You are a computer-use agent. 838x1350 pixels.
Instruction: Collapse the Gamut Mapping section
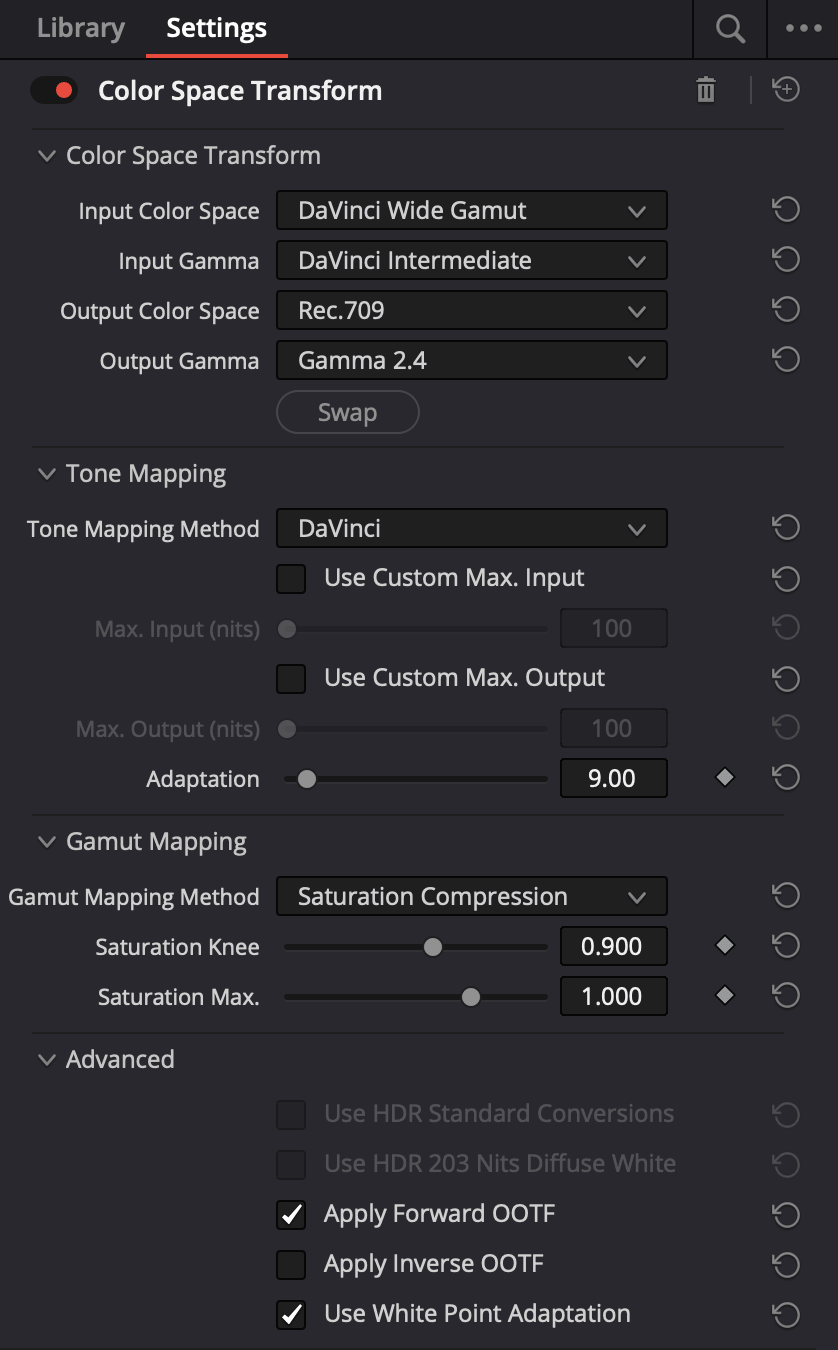click(x=46, y=842)
